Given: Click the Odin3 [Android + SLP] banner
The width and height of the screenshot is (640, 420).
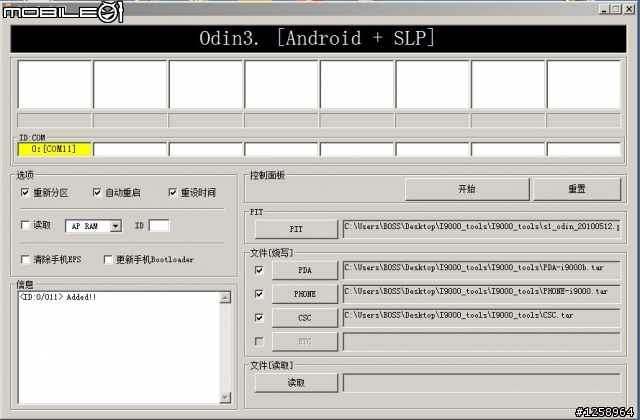Looking at the screenshot, I should coord(318,39).
